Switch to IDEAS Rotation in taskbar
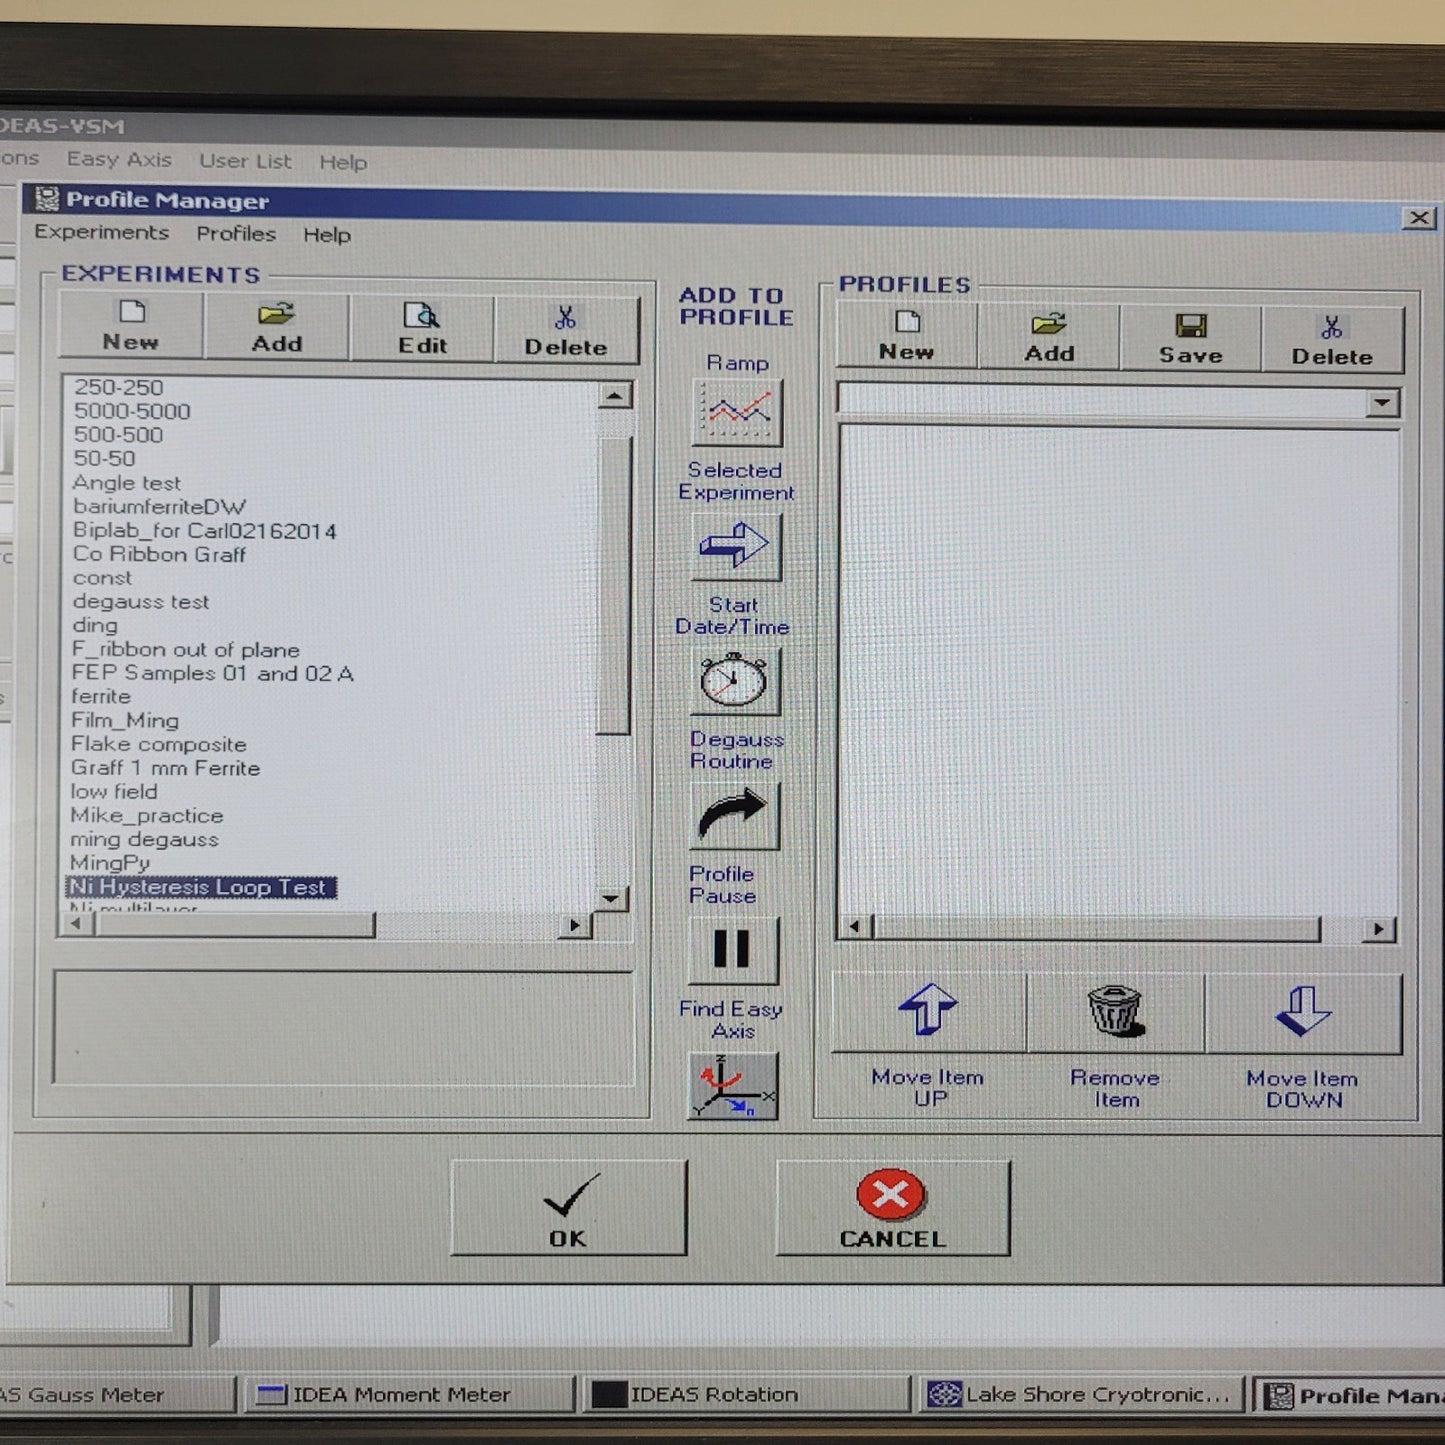This screenshot has width=1445, height=1445. click(745, 1394)
